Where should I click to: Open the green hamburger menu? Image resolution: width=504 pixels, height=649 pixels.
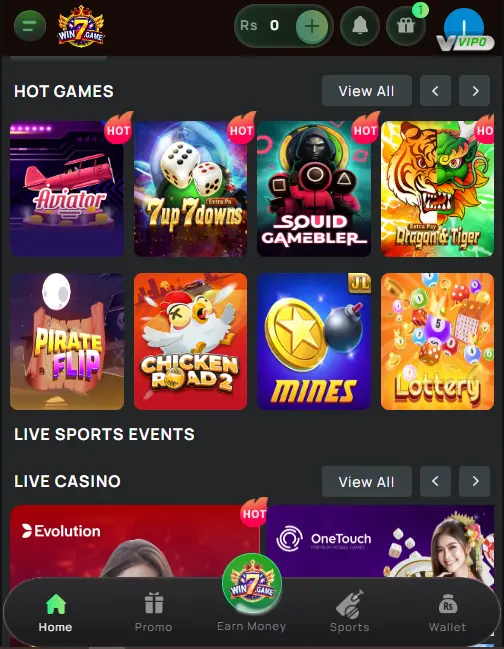(x=30, y=26)
